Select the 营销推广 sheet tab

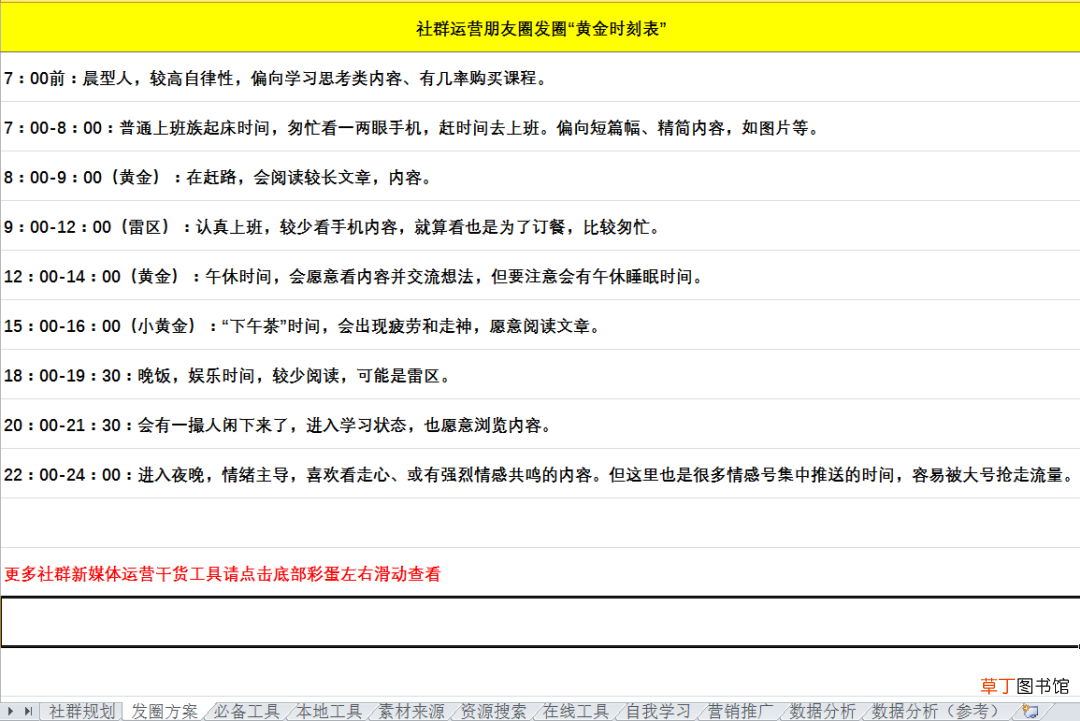[740, 711]
